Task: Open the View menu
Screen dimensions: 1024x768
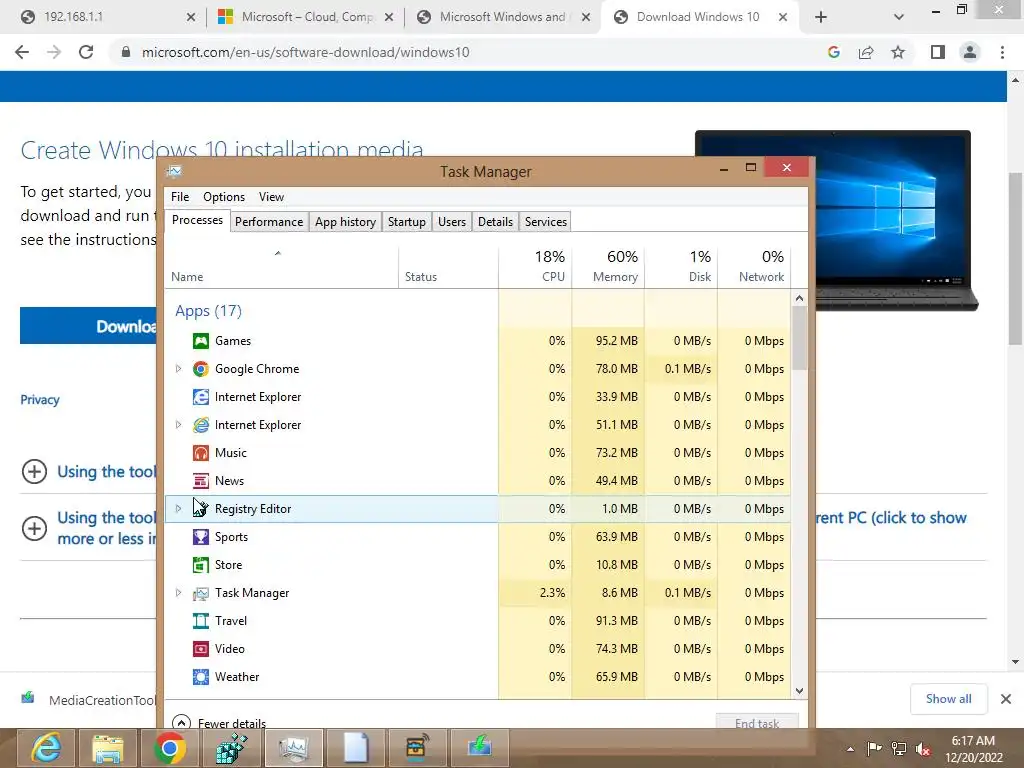Action: coord(271,197)
